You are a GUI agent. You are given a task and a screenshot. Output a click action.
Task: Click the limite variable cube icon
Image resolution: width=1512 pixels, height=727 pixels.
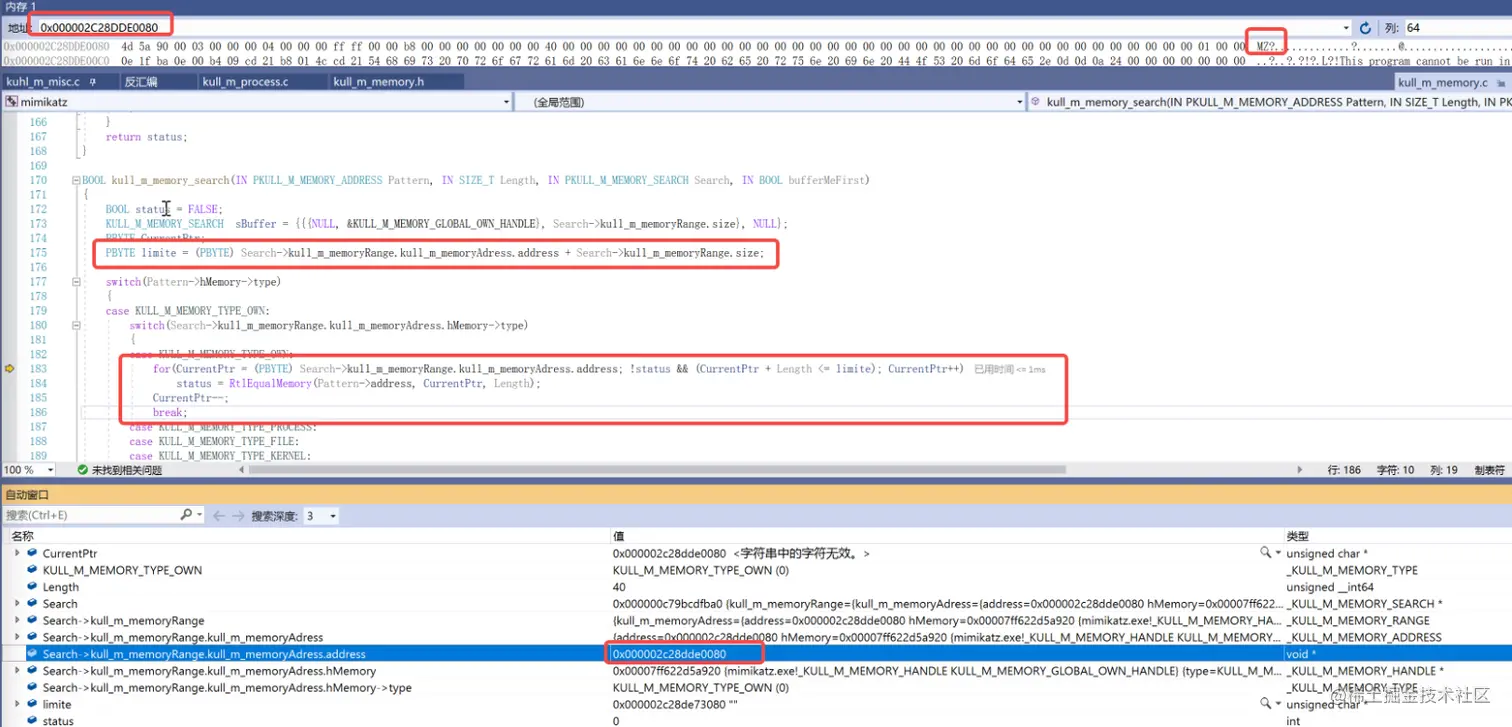pyautogui.click(x=32, y=705)
